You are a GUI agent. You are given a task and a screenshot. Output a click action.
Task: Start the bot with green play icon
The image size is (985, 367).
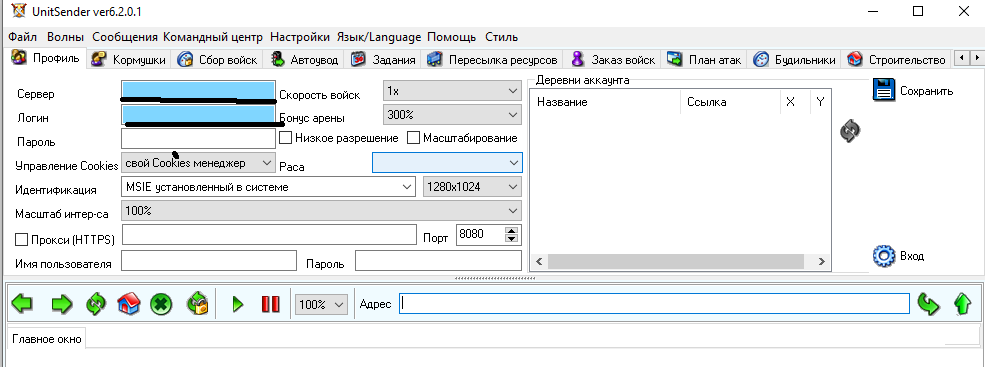237,305
